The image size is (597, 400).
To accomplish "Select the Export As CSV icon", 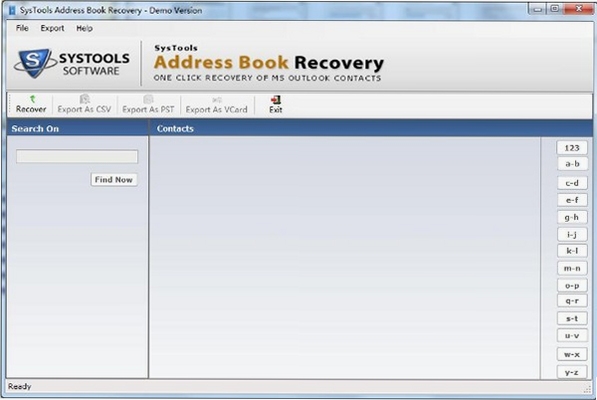I will 85,99.
